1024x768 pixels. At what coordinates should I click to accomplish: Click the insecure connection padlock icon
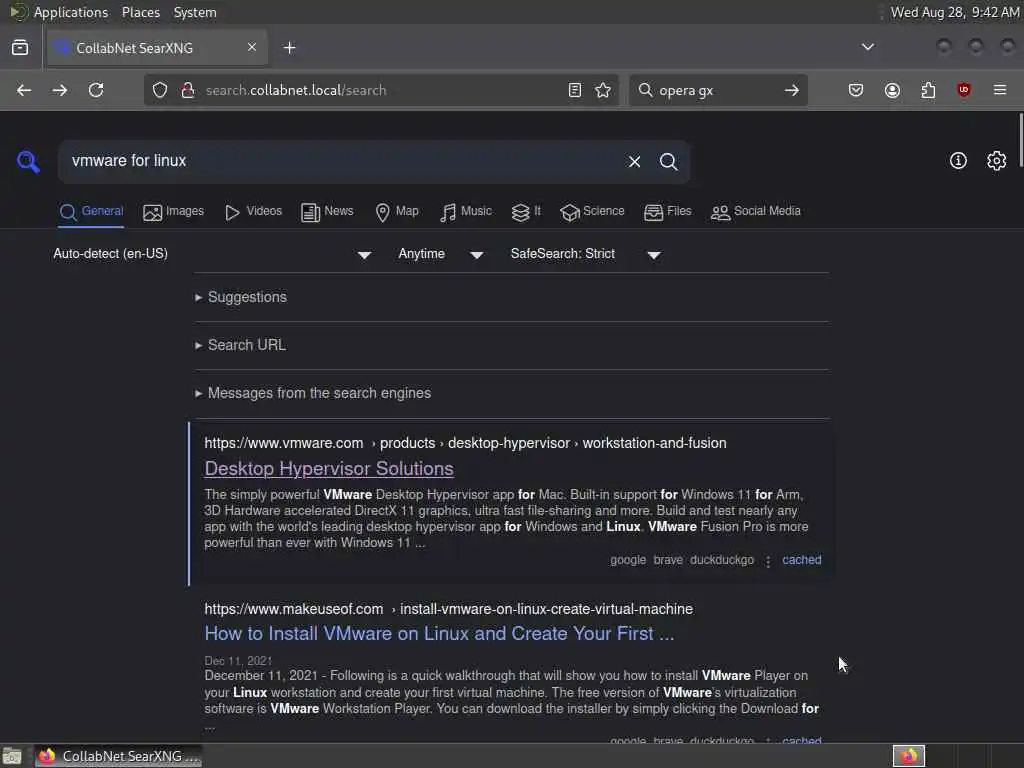(188, 90)
